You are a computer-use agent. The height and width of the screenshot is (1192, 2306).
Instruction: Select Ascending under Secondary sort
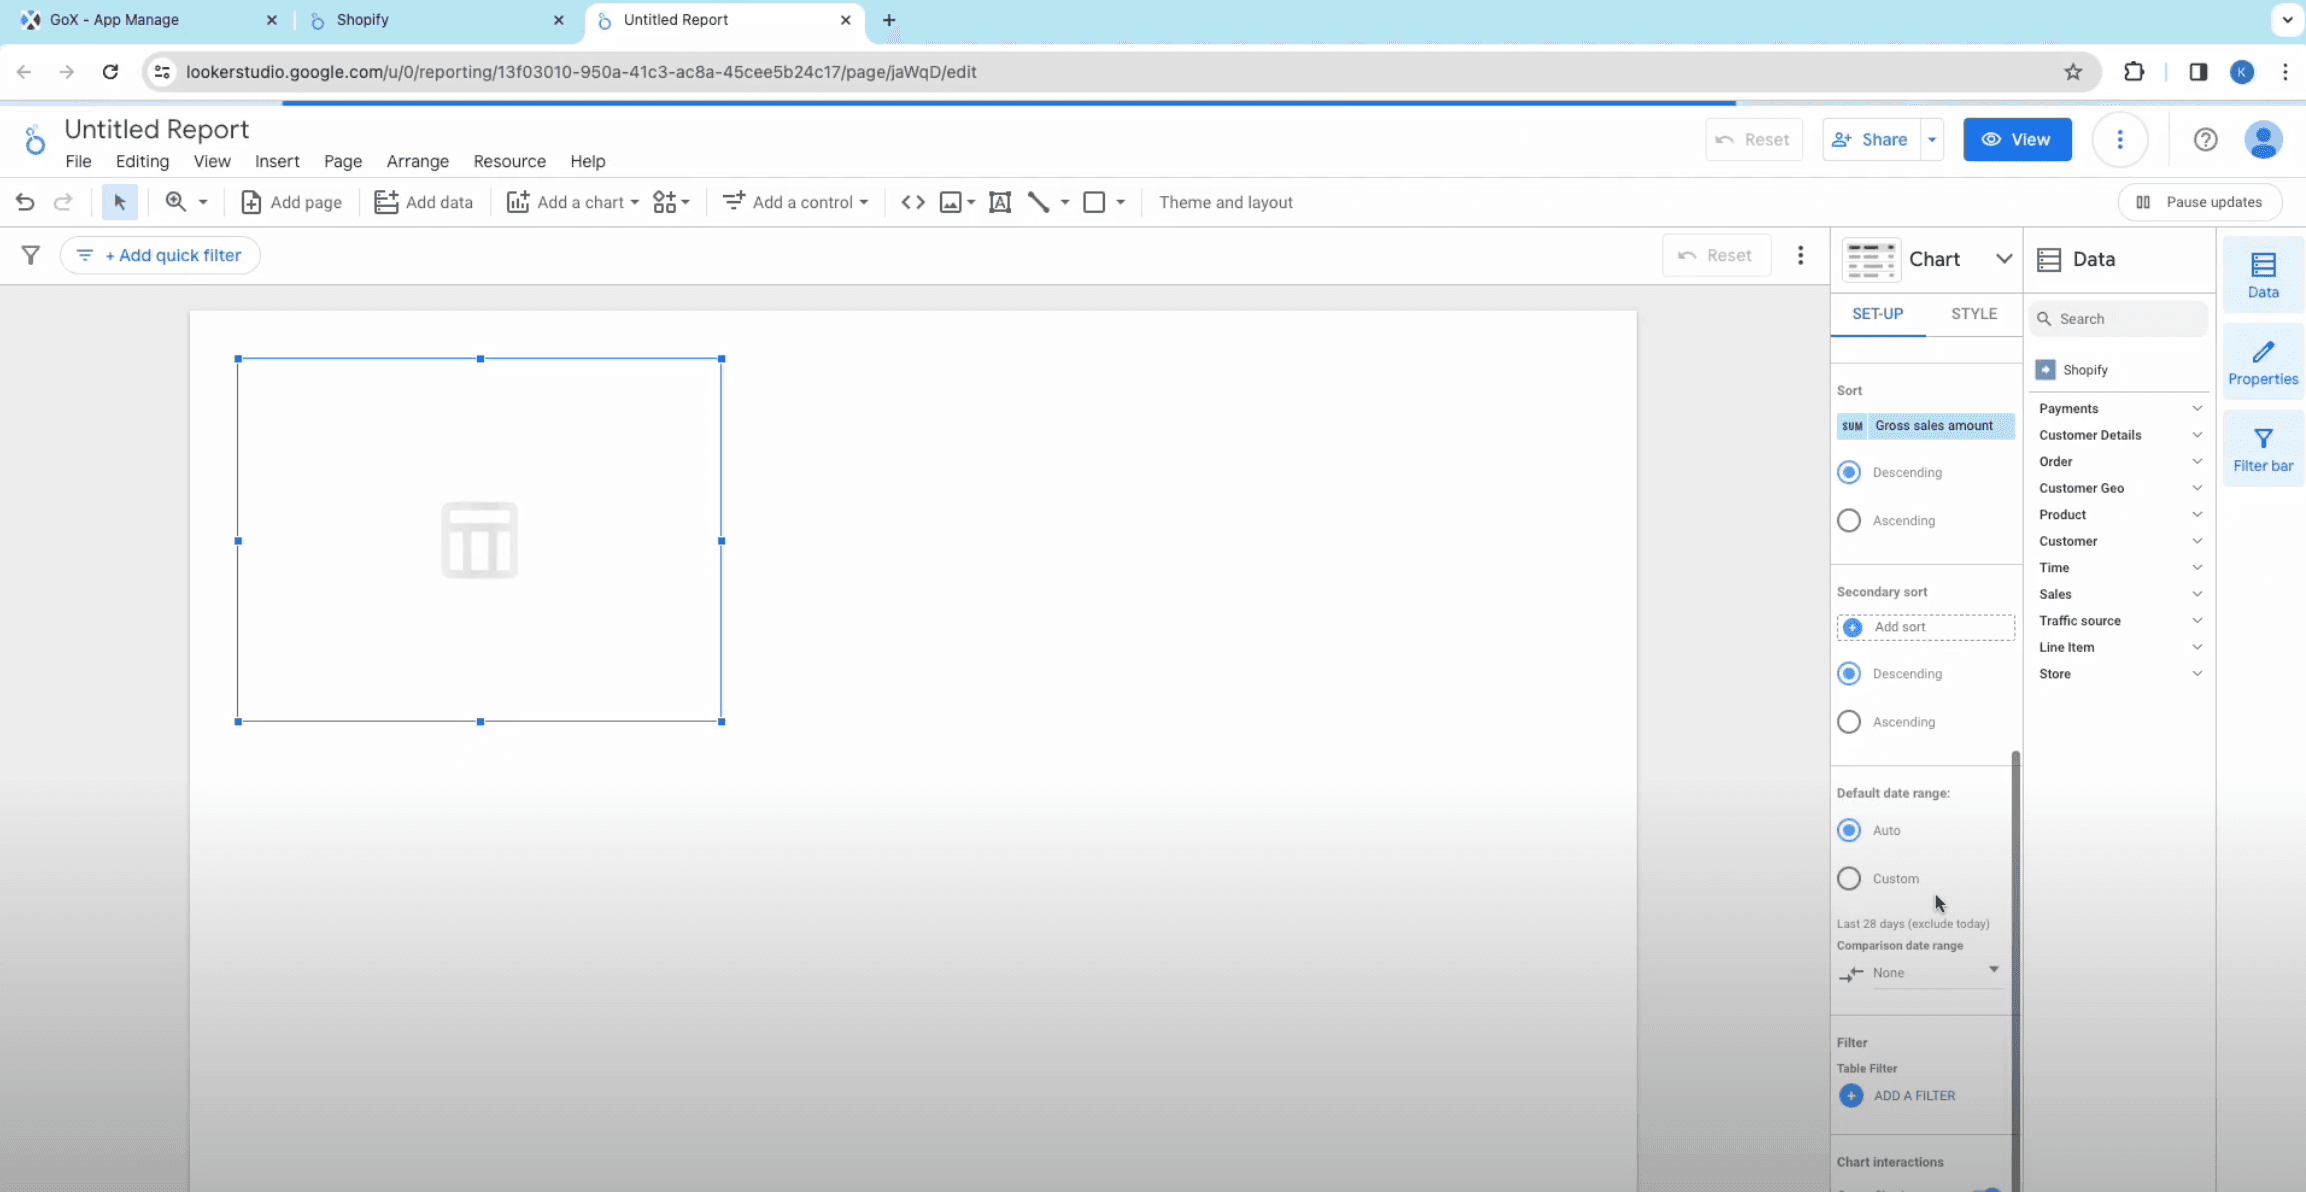[1849, 721]
